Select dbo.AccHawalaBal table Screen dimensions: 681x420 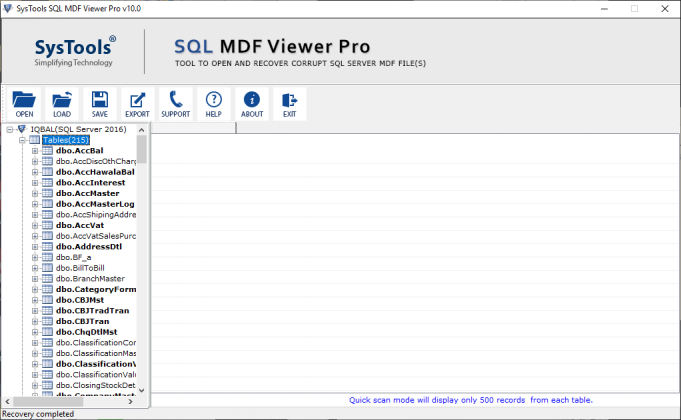(95, 172)
